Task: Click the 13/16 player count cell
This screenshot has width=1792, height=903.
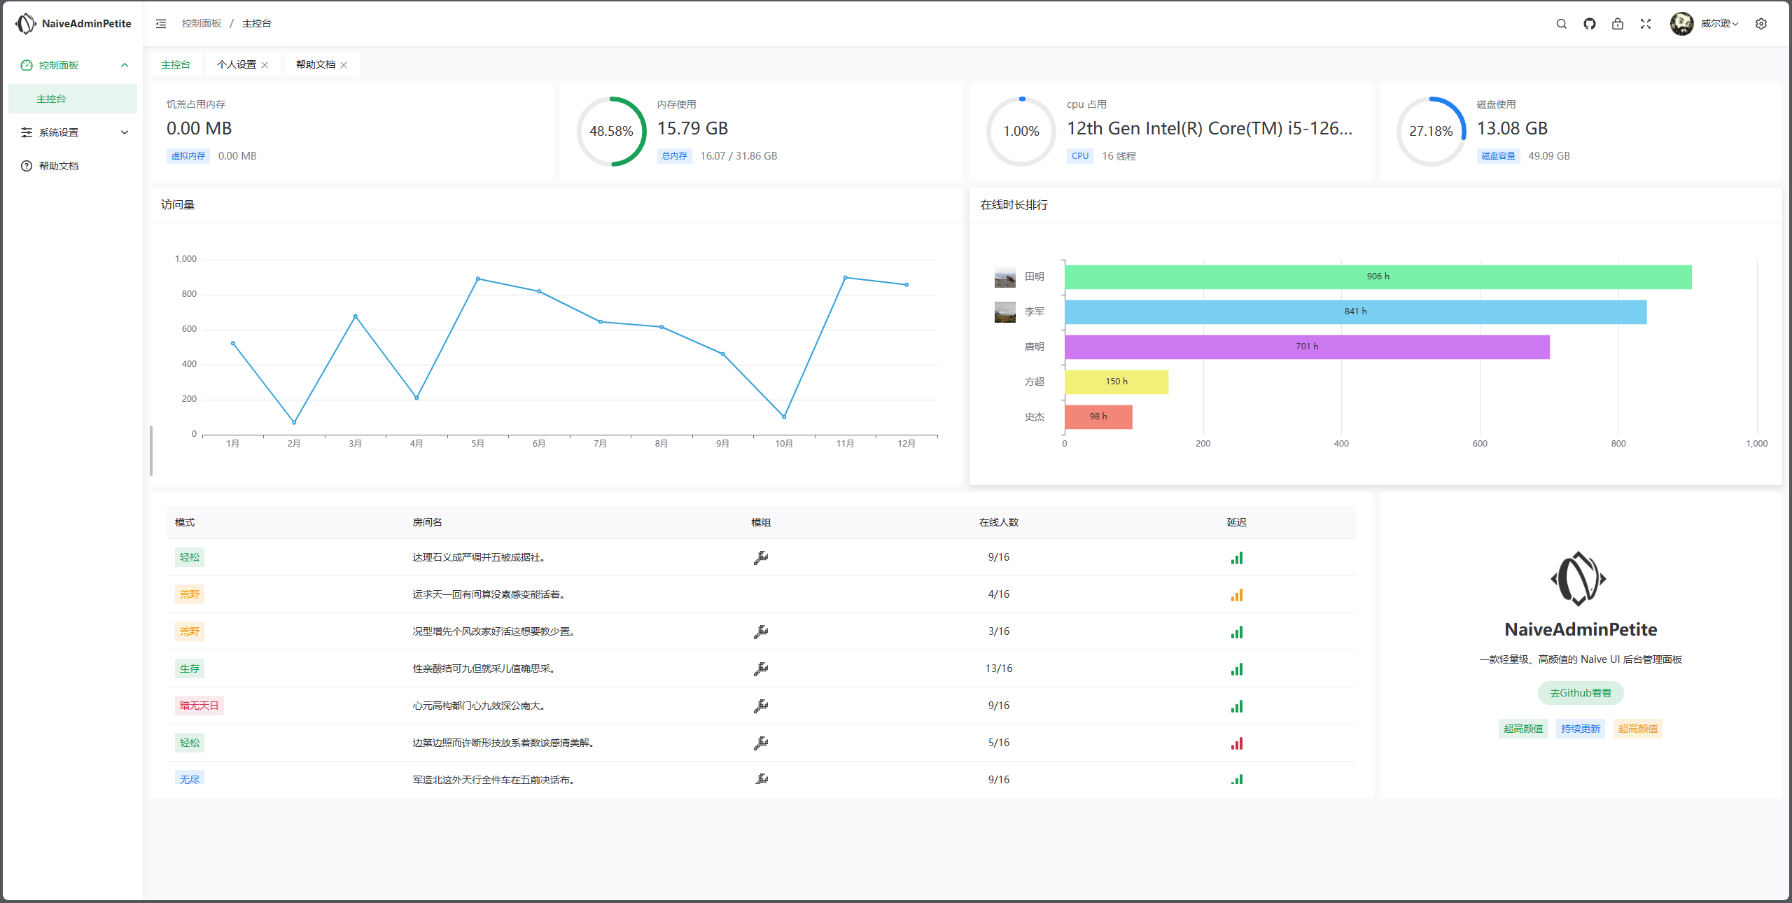Action: click(x=999, y=669)
